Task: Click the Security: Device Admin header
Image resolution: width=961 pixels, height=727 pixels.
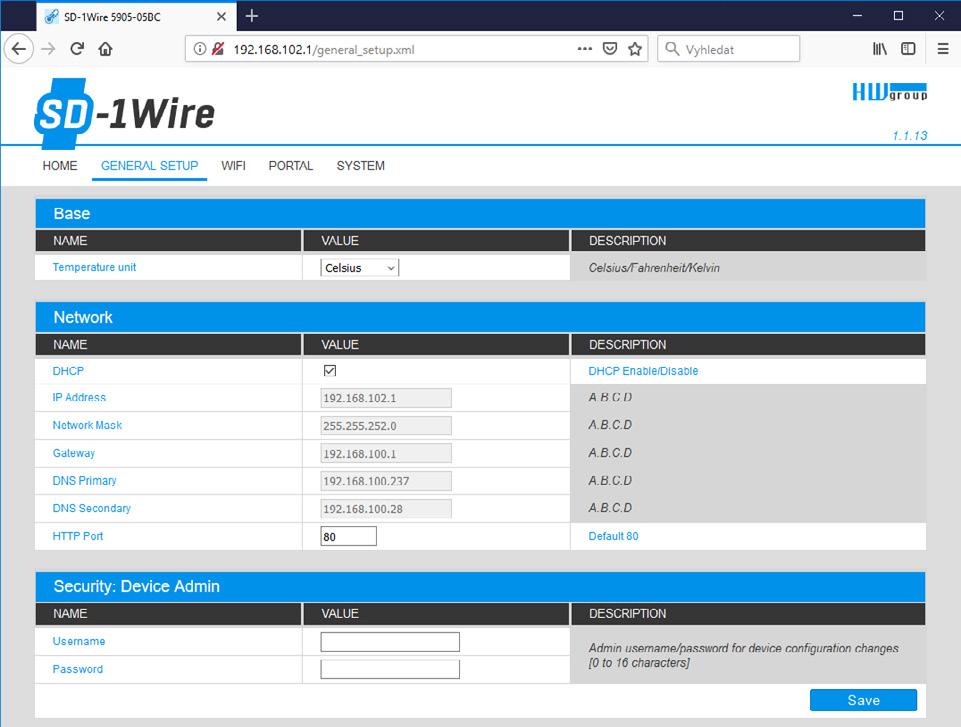Action: point(480,587)
